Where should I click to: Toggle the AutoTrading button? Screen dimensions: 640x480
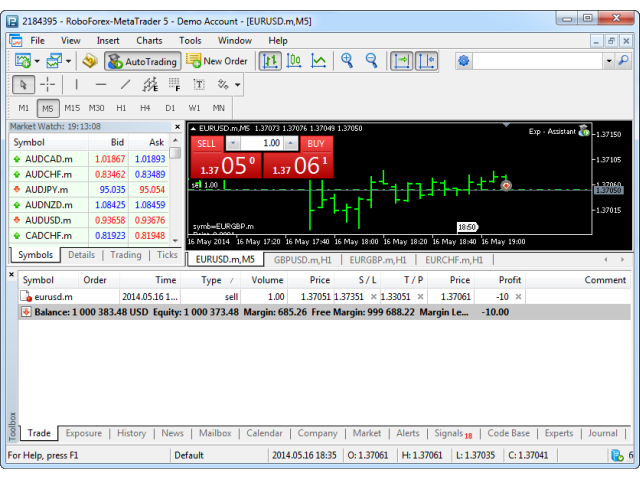click(x=143, y=61)
